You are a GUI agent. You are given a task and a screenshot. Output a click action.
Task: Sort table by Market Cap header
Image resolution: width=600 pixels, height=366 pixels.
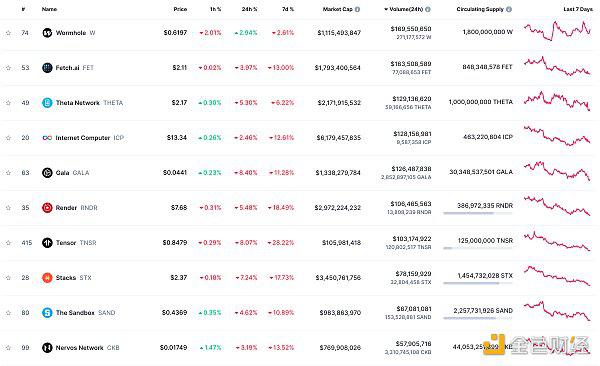[337, 9]
